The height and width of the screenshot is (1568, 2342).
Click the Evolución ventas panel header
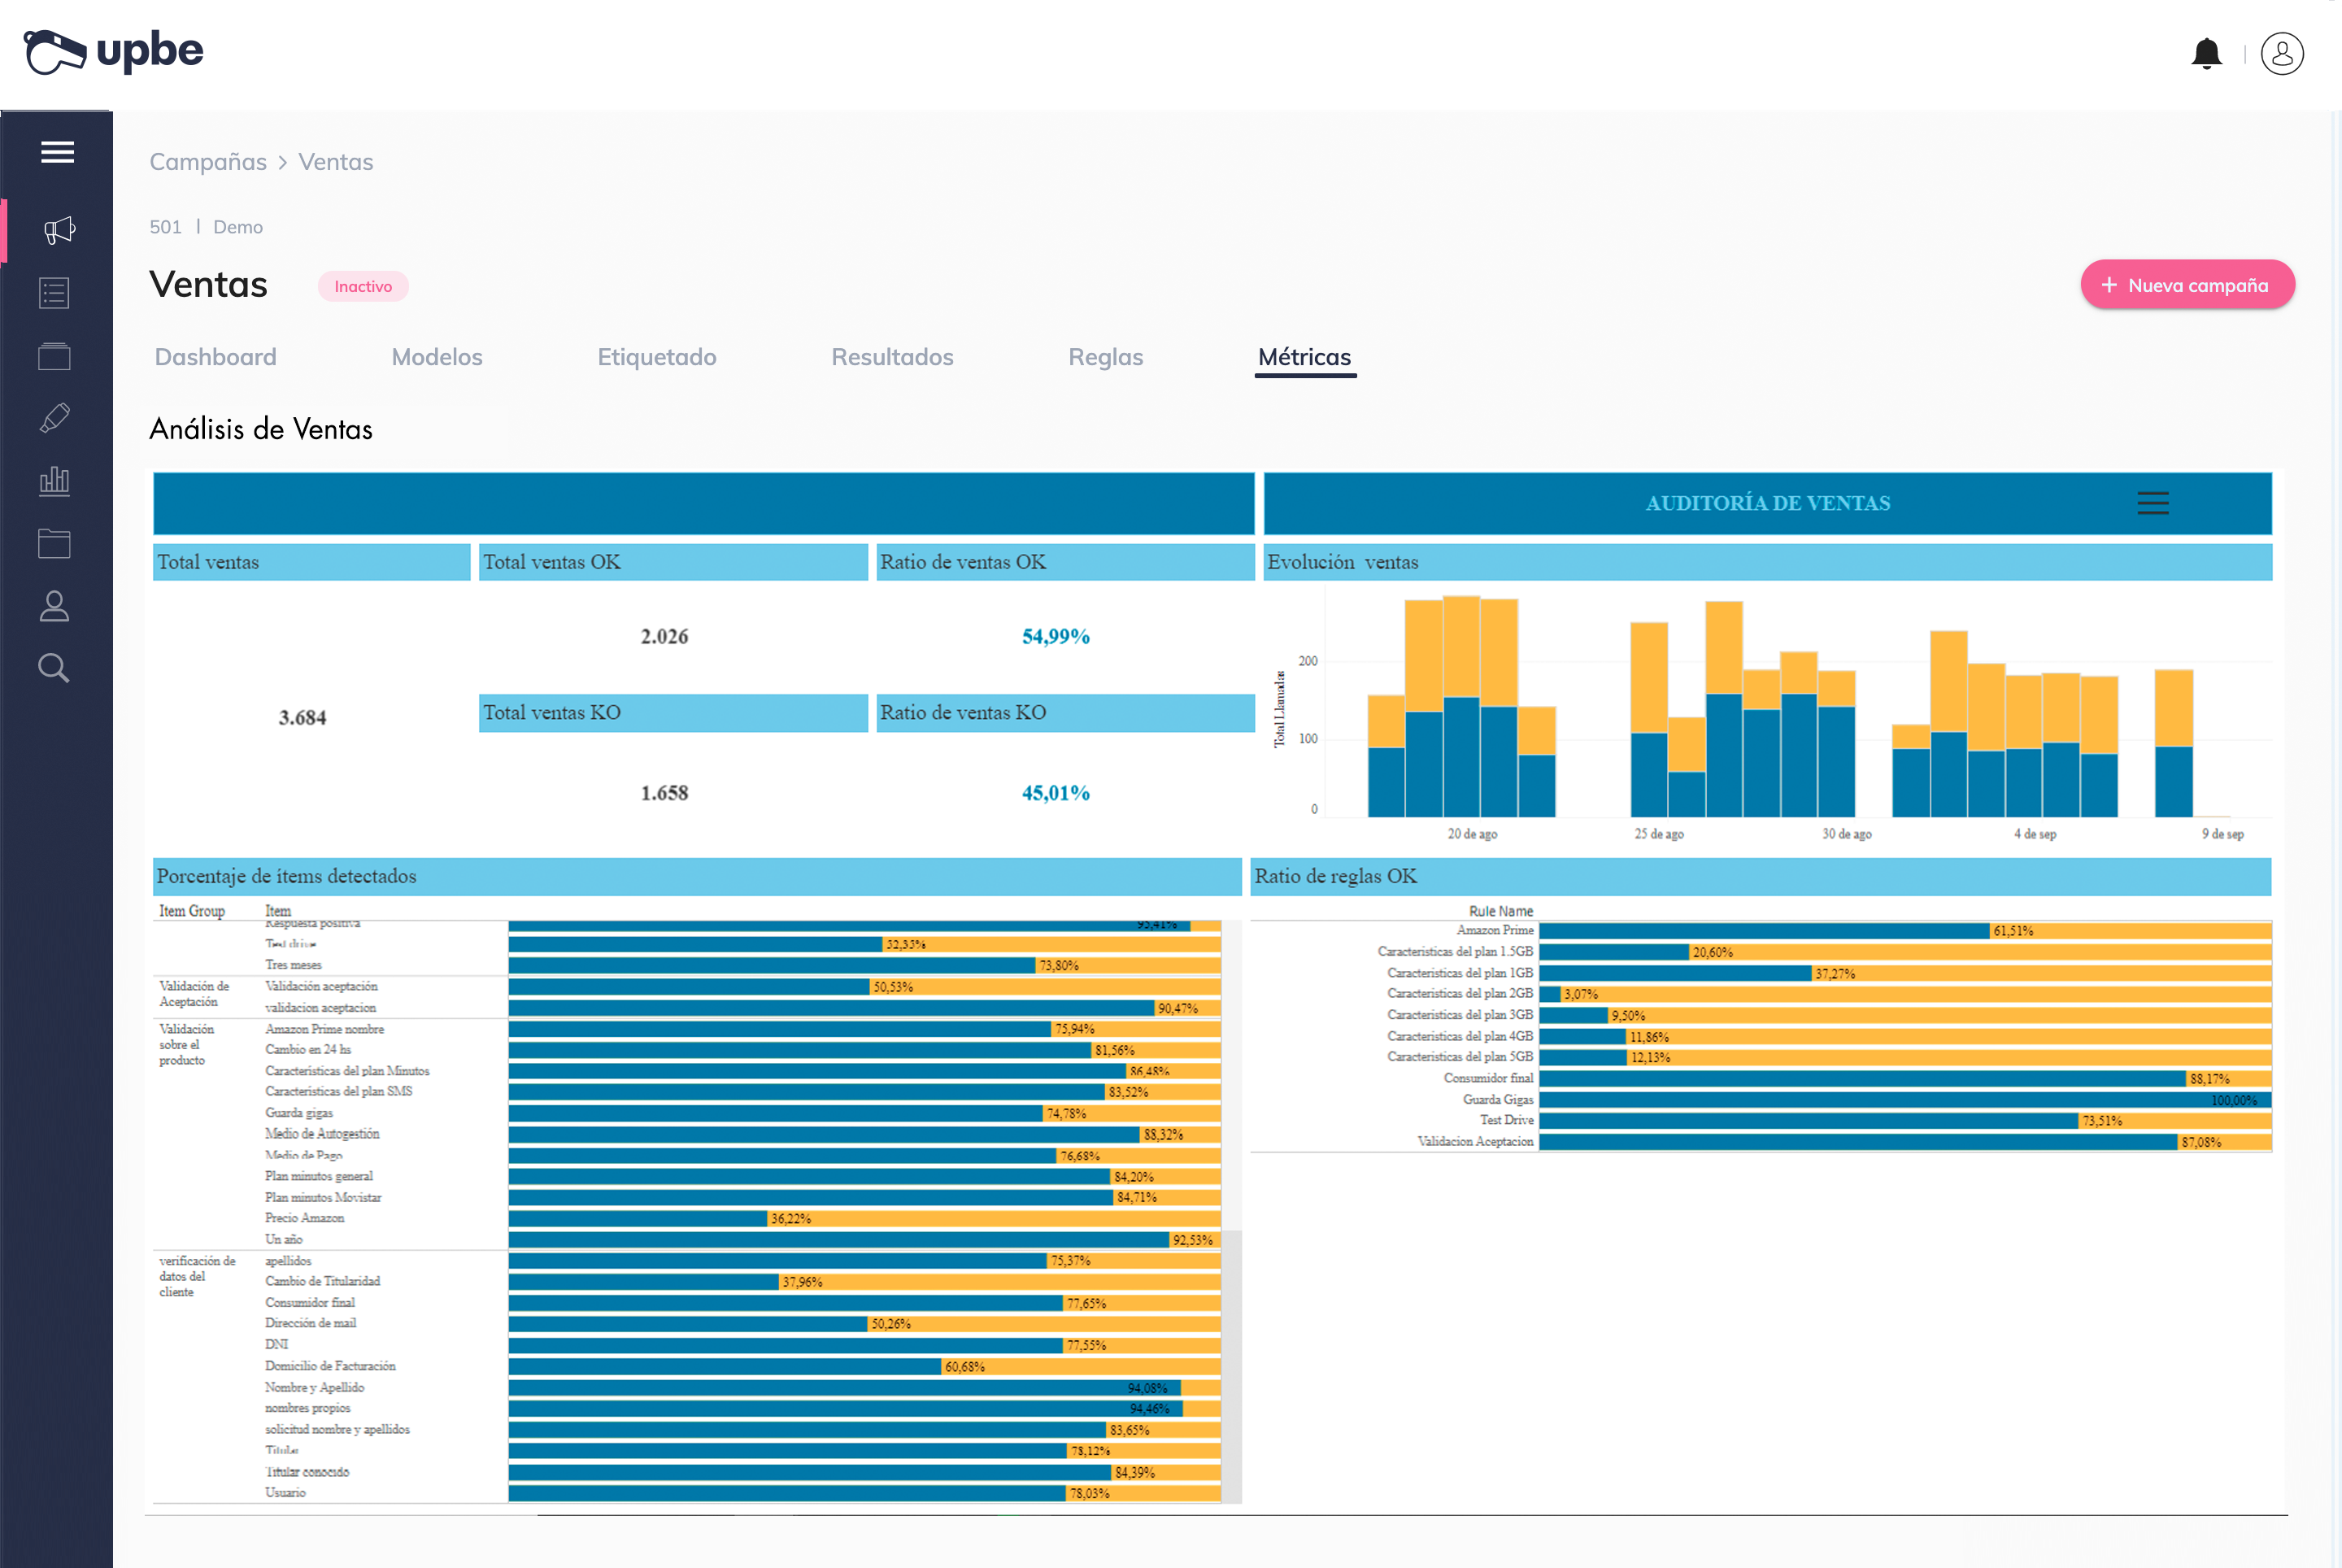pos(1767,562)
